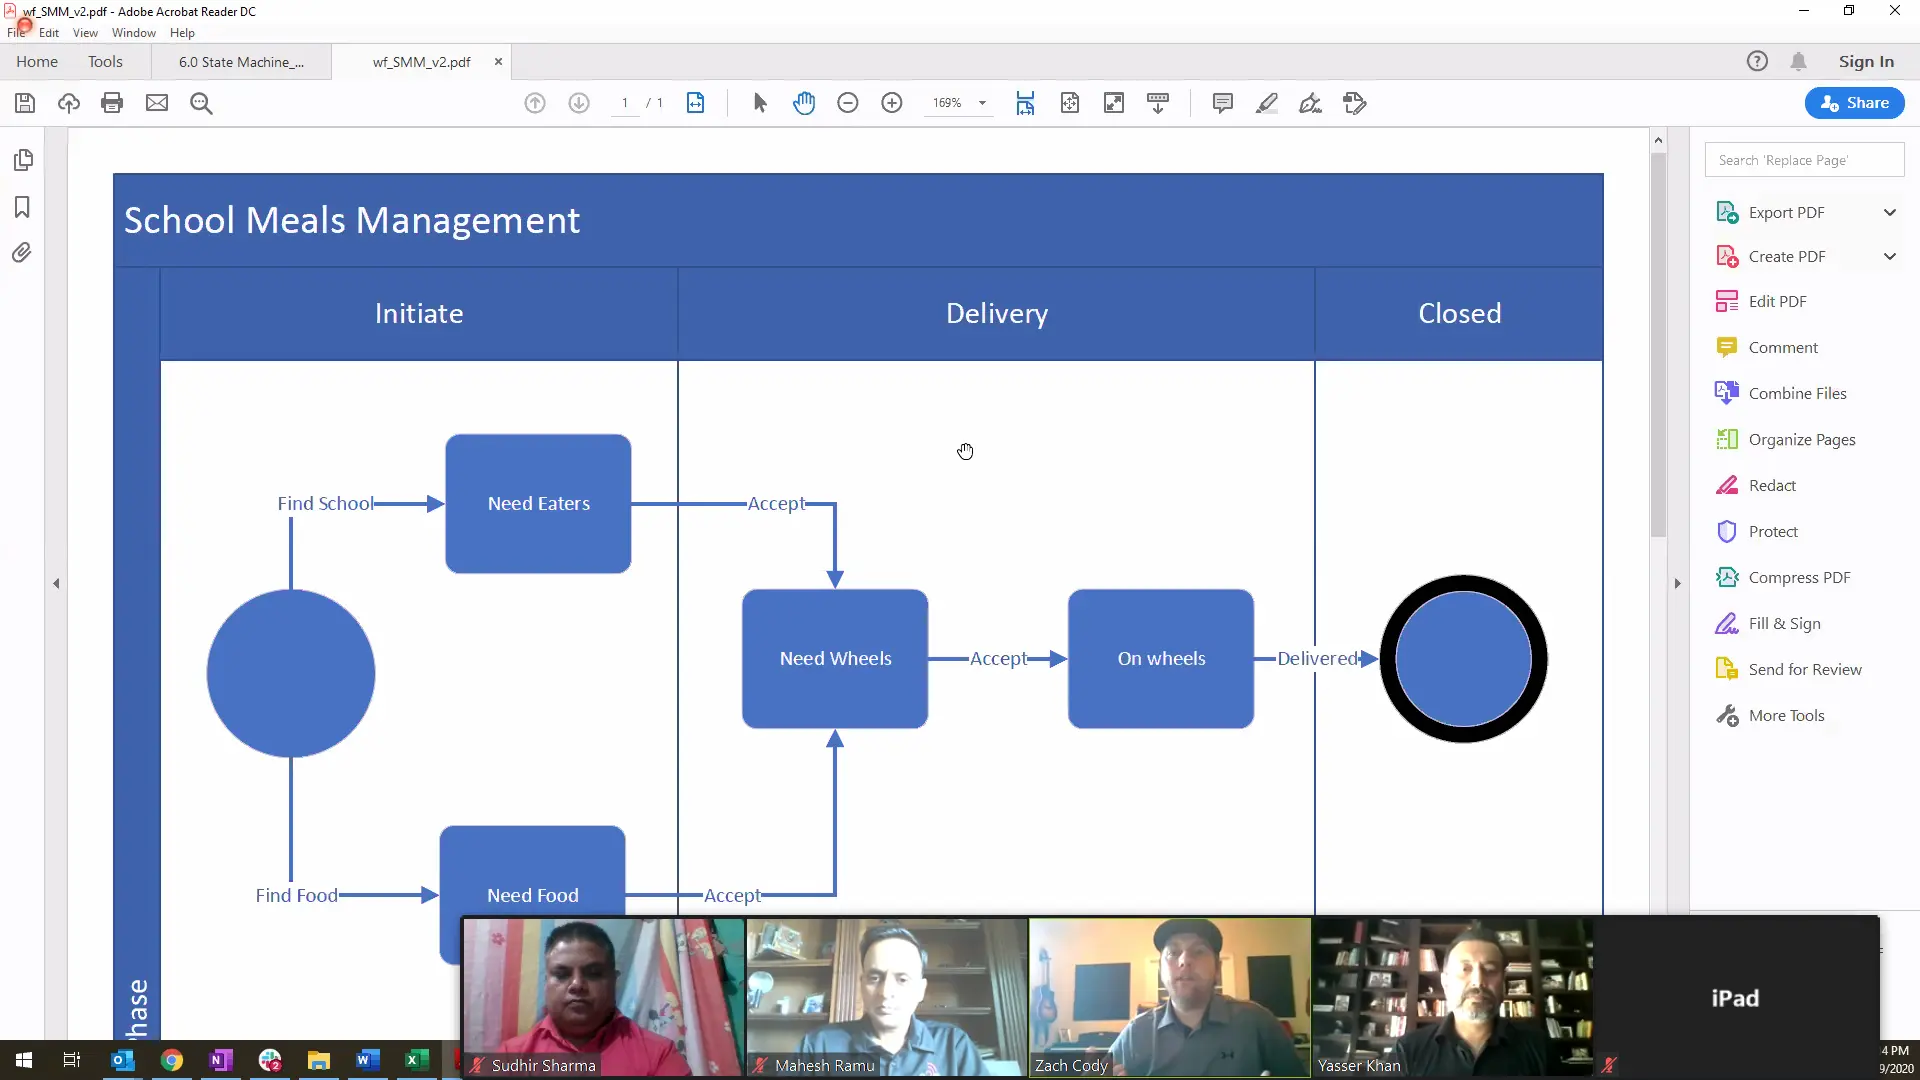Viewport: 1920px width, 1080px height.
Task: Click the Print file icon
Action: tap(112, 103)
